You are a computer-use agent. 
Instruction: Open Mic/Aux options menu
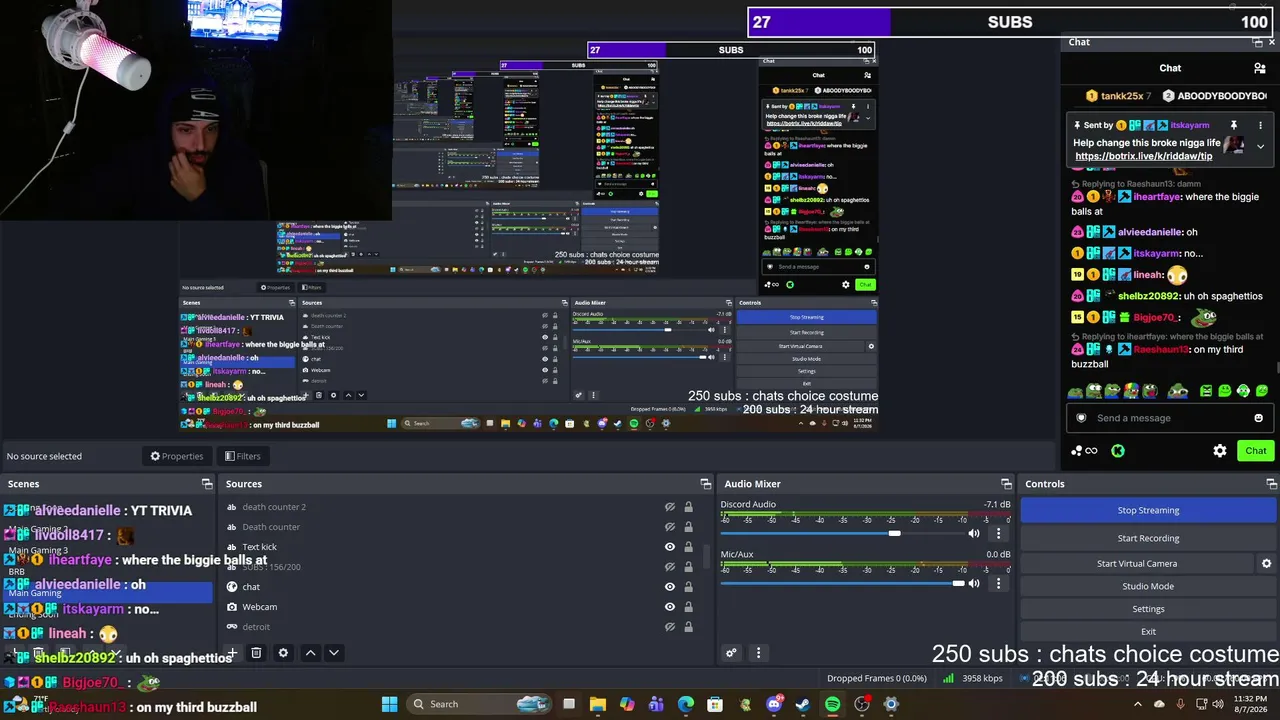998,583
